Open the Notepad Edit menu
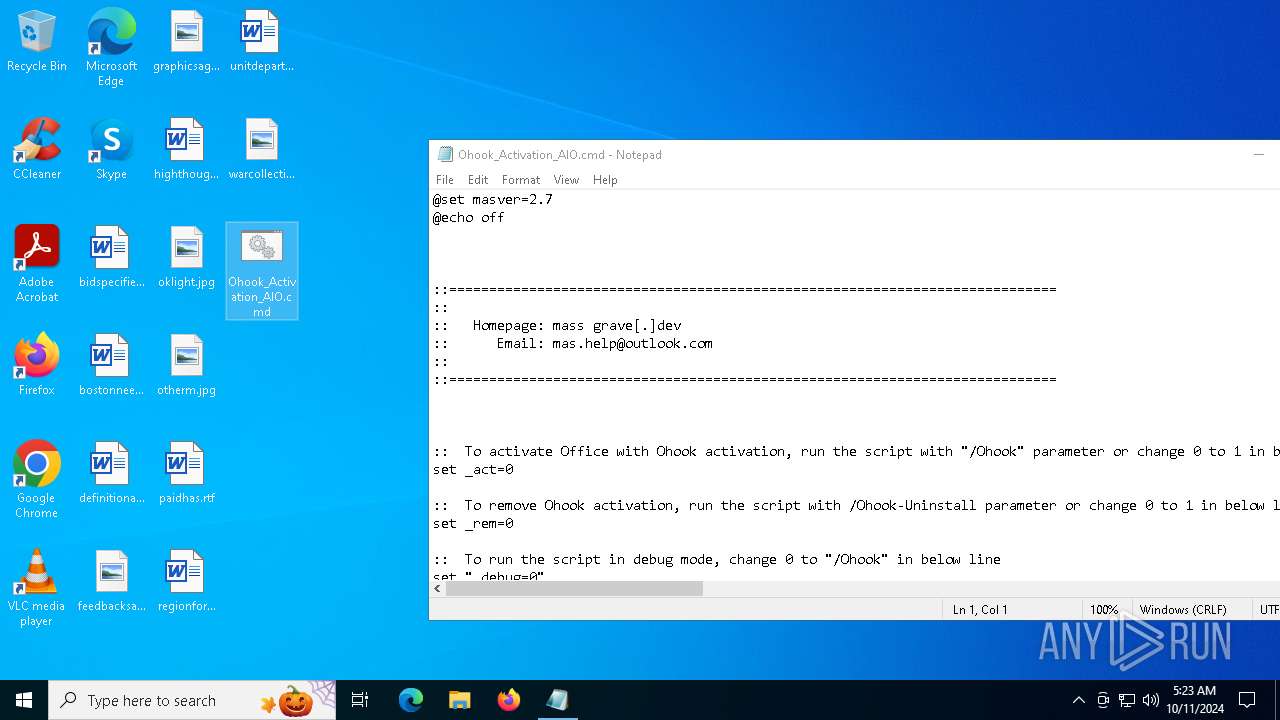 click(478, 180)
